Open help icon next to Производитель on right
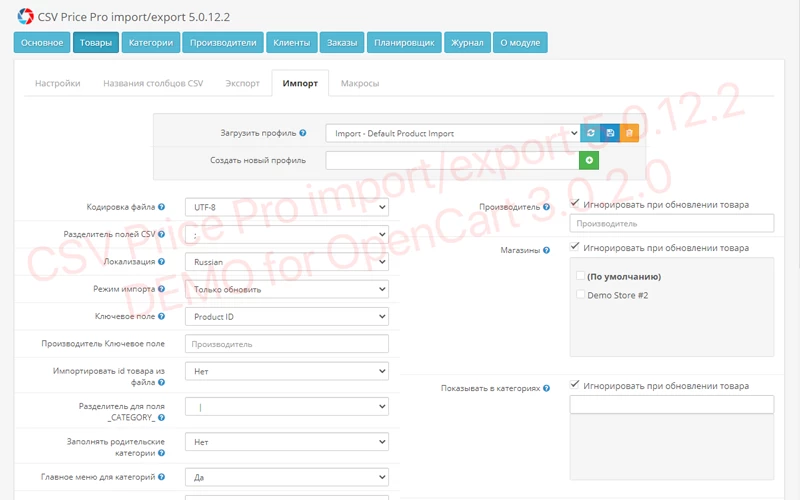The width and height of the screenshot is (800, 500). pyautogui.click(x=546, y=207)
